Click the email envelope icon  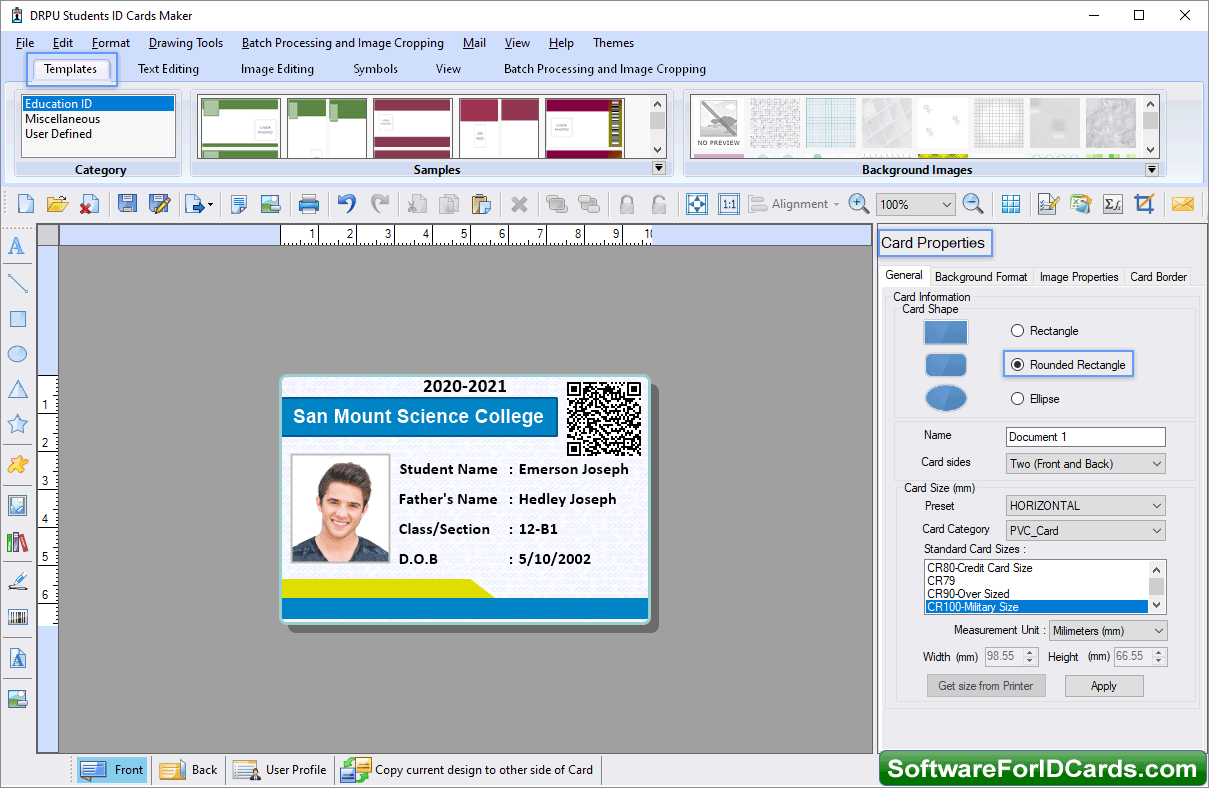click(x=1183, y=204)
